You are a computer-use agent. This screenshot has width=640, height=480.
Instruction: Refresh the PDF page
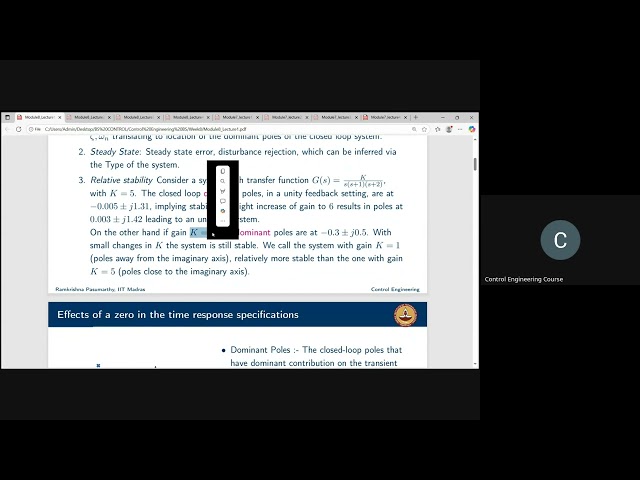pos(18,129)
